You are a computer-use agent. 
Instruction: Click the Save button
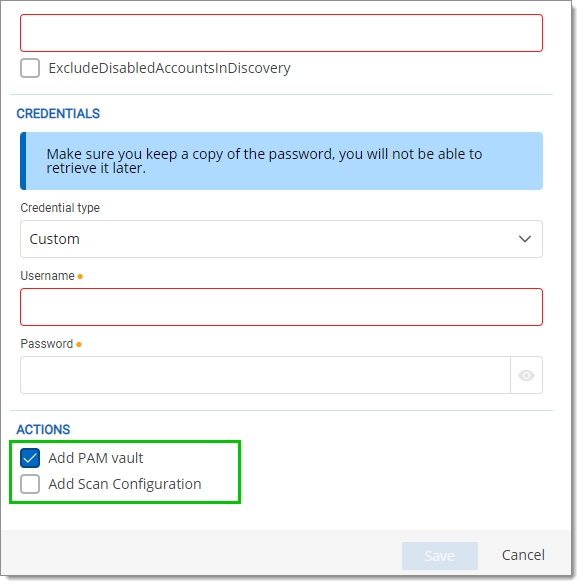[440, 556]
